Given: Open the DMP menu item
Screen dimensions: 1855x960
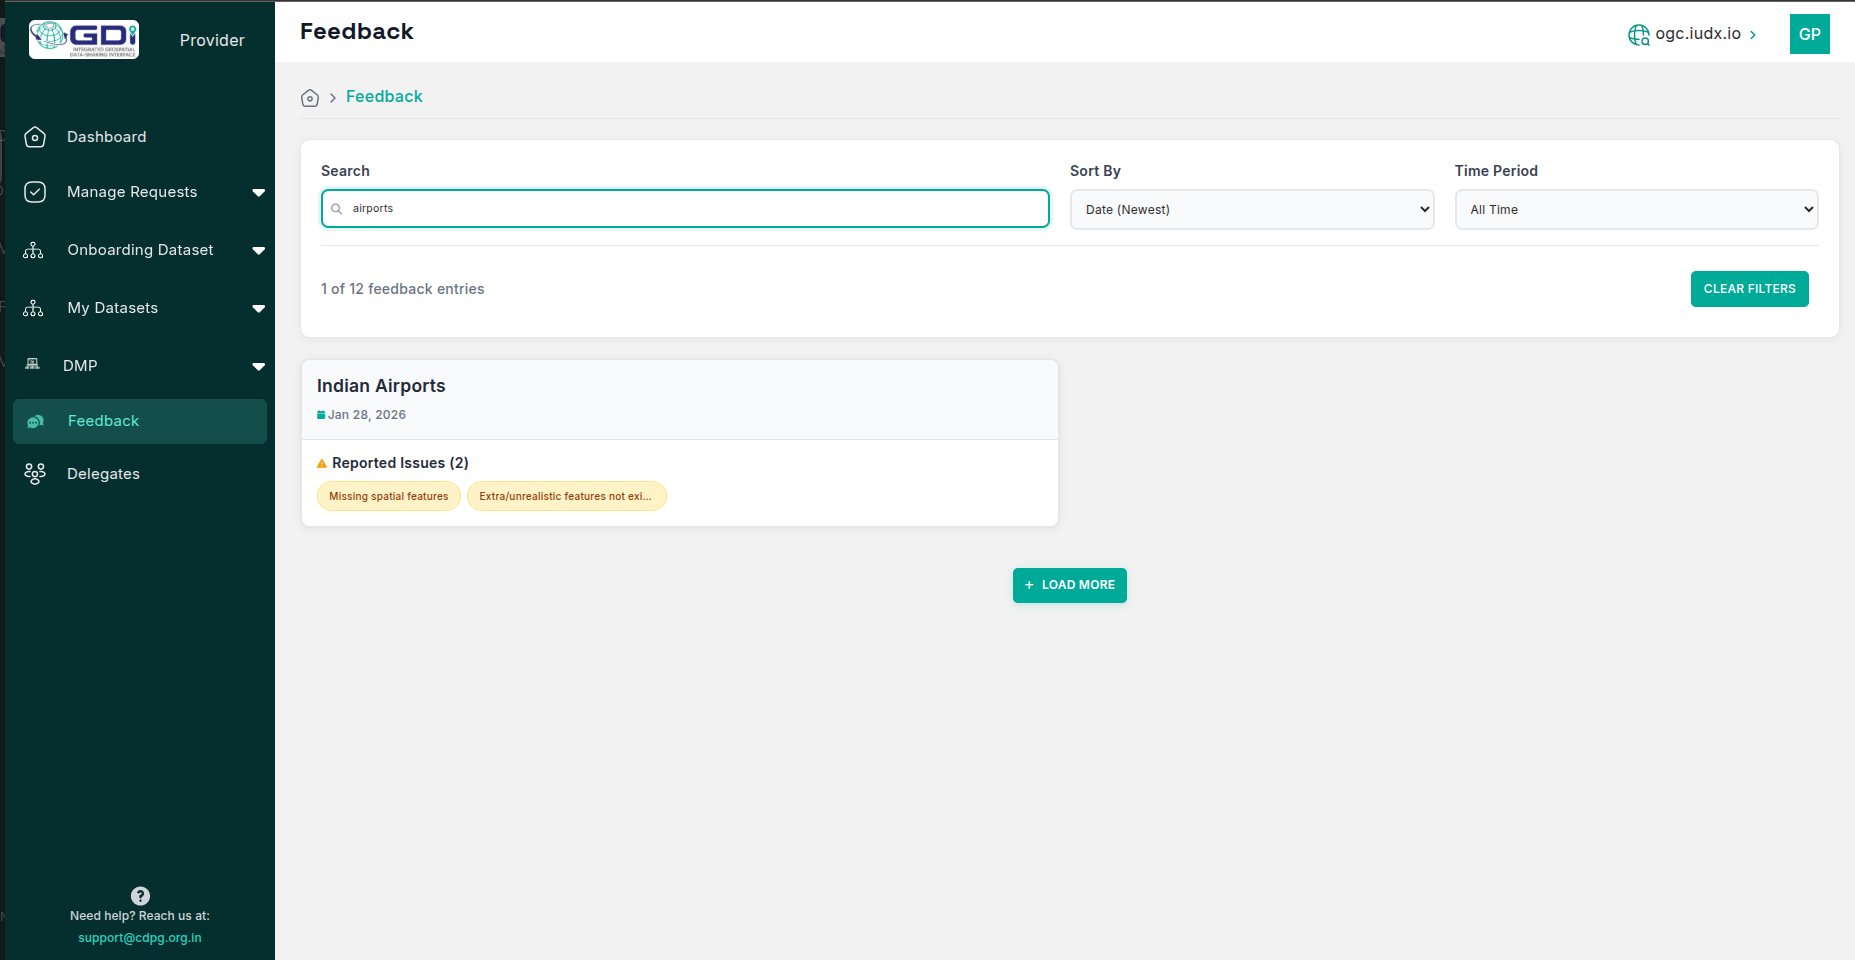Looking at the screenshot, I should tap(80, 366).
